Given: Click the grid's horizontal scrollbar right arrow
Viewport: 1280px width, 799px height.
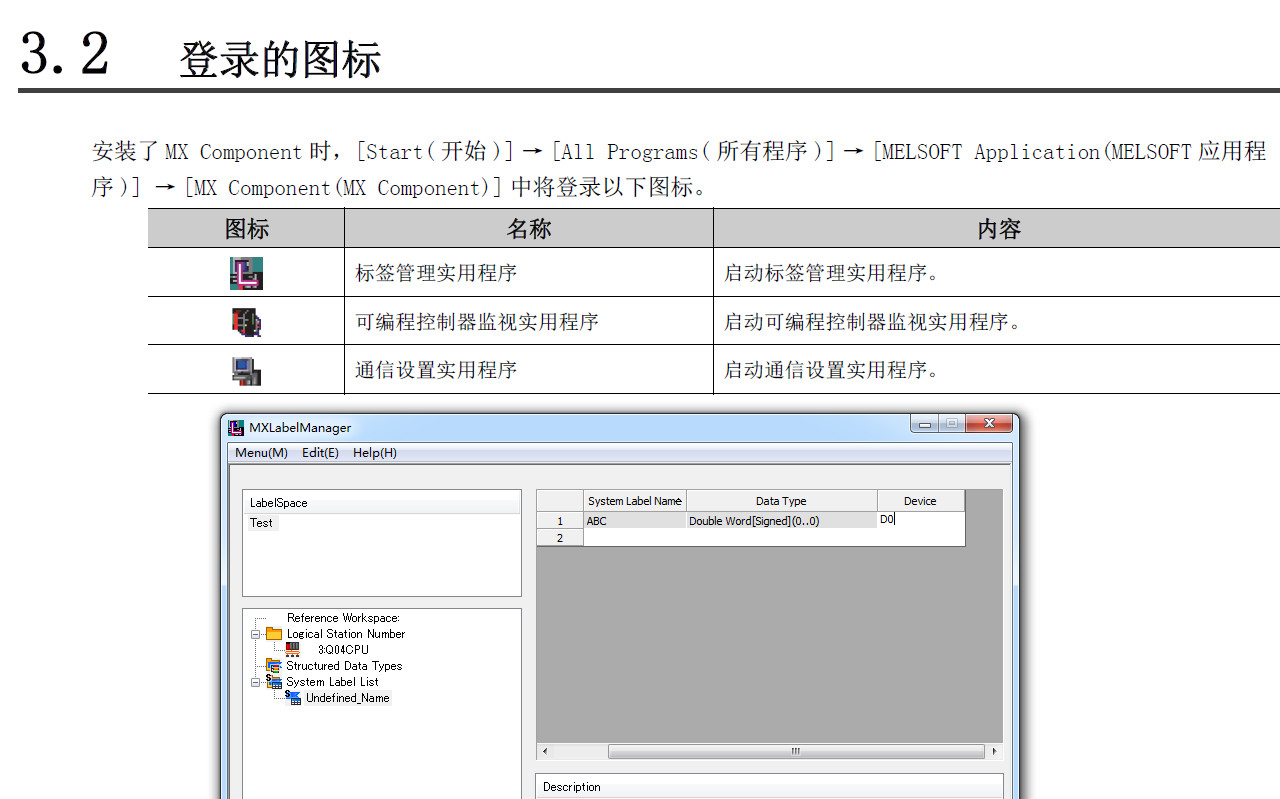Looking at the screenshot, I should [x=994, y=751].
